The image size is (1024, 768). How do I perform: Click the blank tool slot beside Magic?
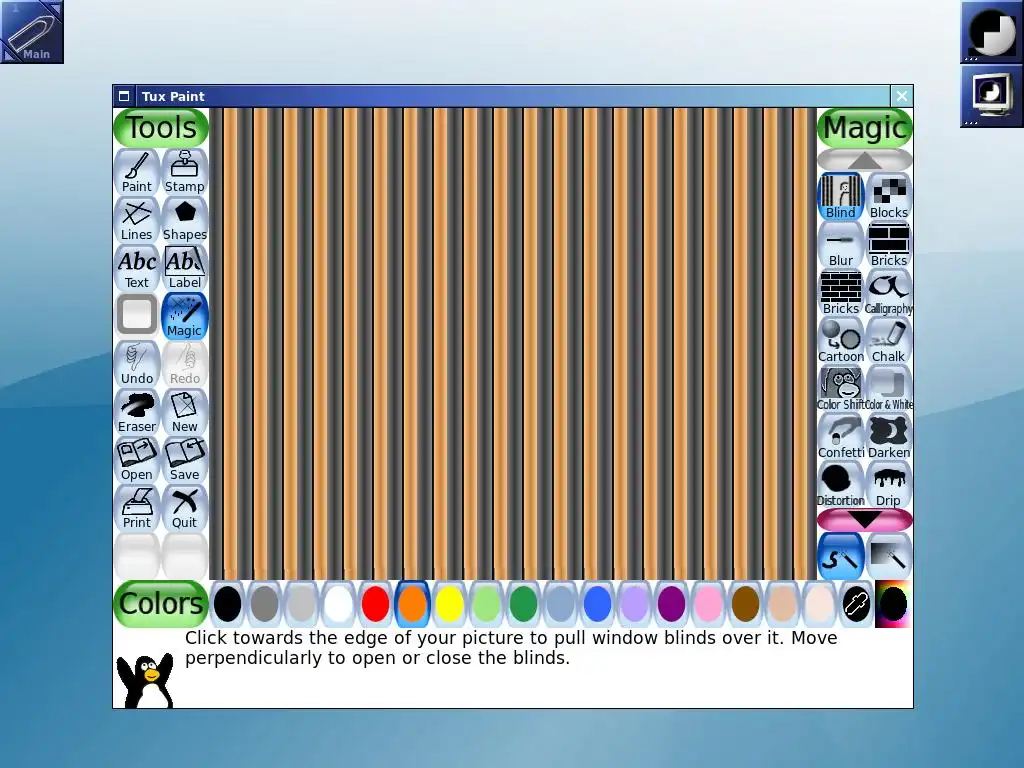click(136, 316)
